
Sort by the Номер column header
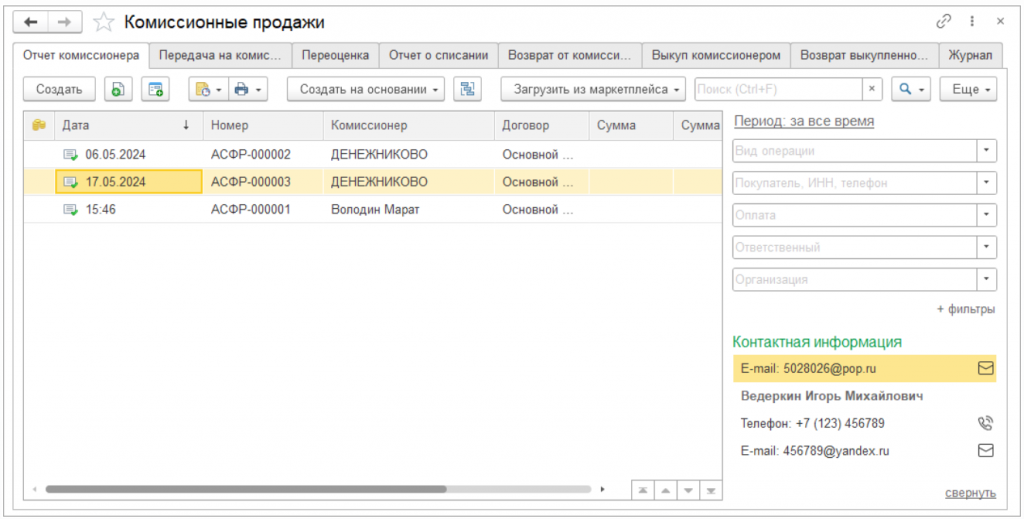click(263, 125)
